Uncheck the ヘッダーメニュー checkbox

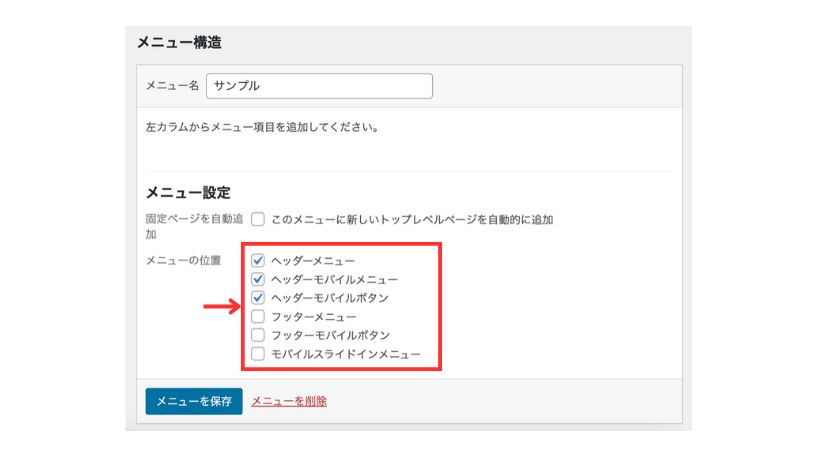pos(258,260)
